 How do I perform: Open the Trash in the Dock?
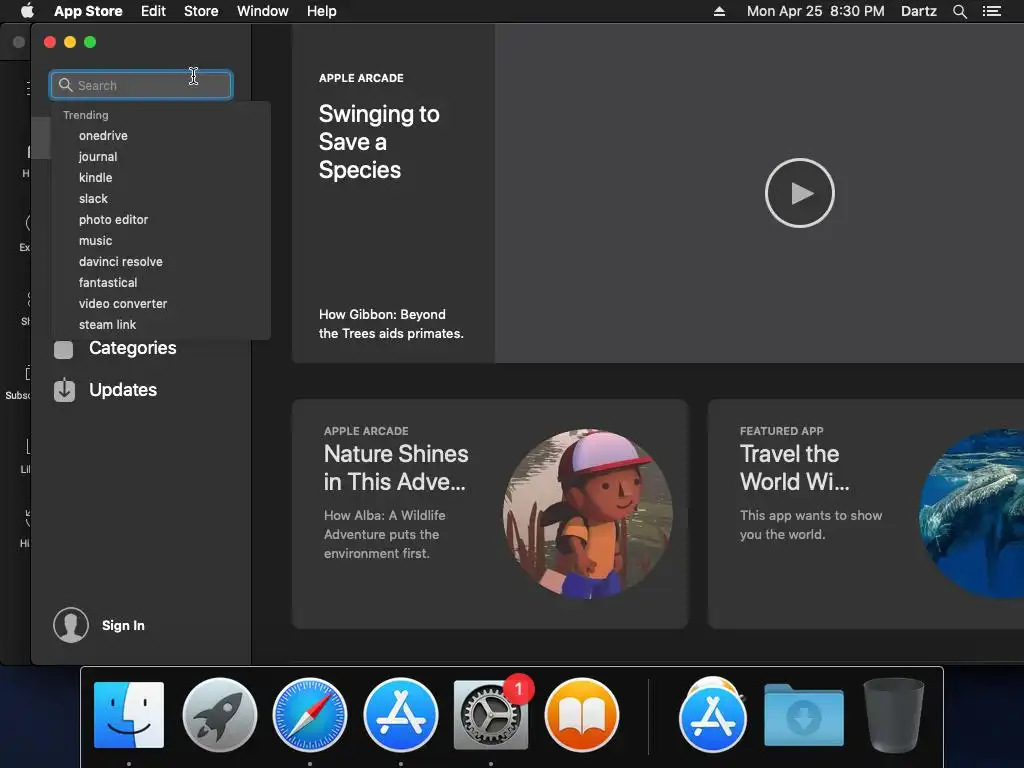[893, 715]
